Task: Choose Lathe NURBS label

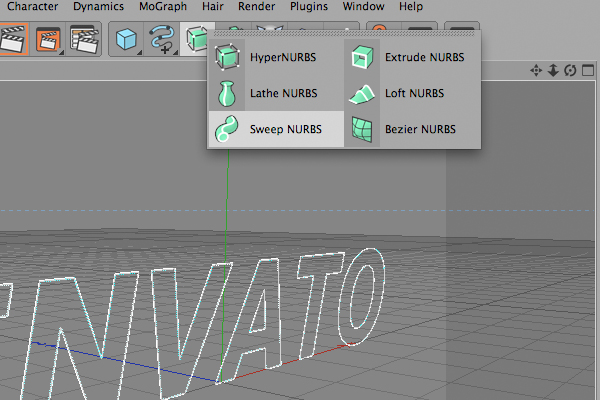Action: pos(284,93)
